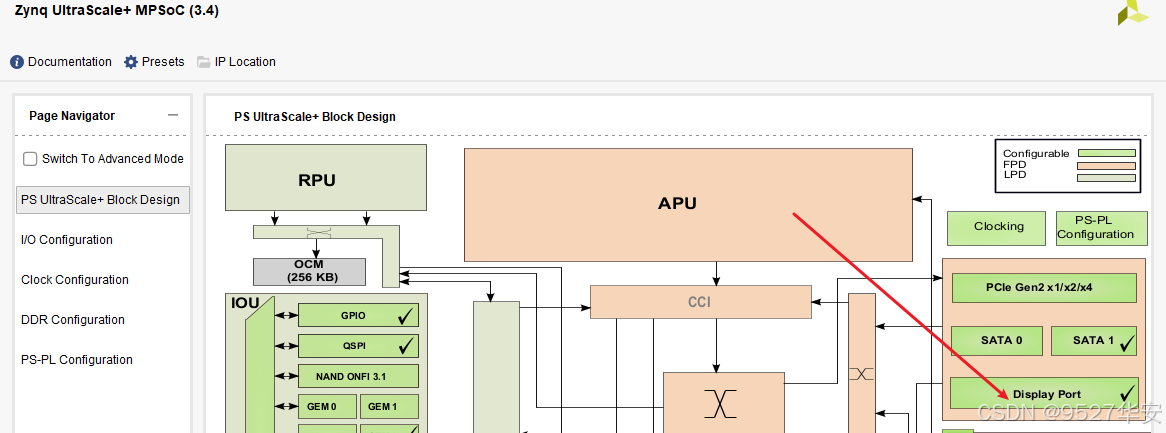The width and height of the screenshot is (1166, 433).
Task: Select the GEM 0 block
Action: [x=326, y=406]
